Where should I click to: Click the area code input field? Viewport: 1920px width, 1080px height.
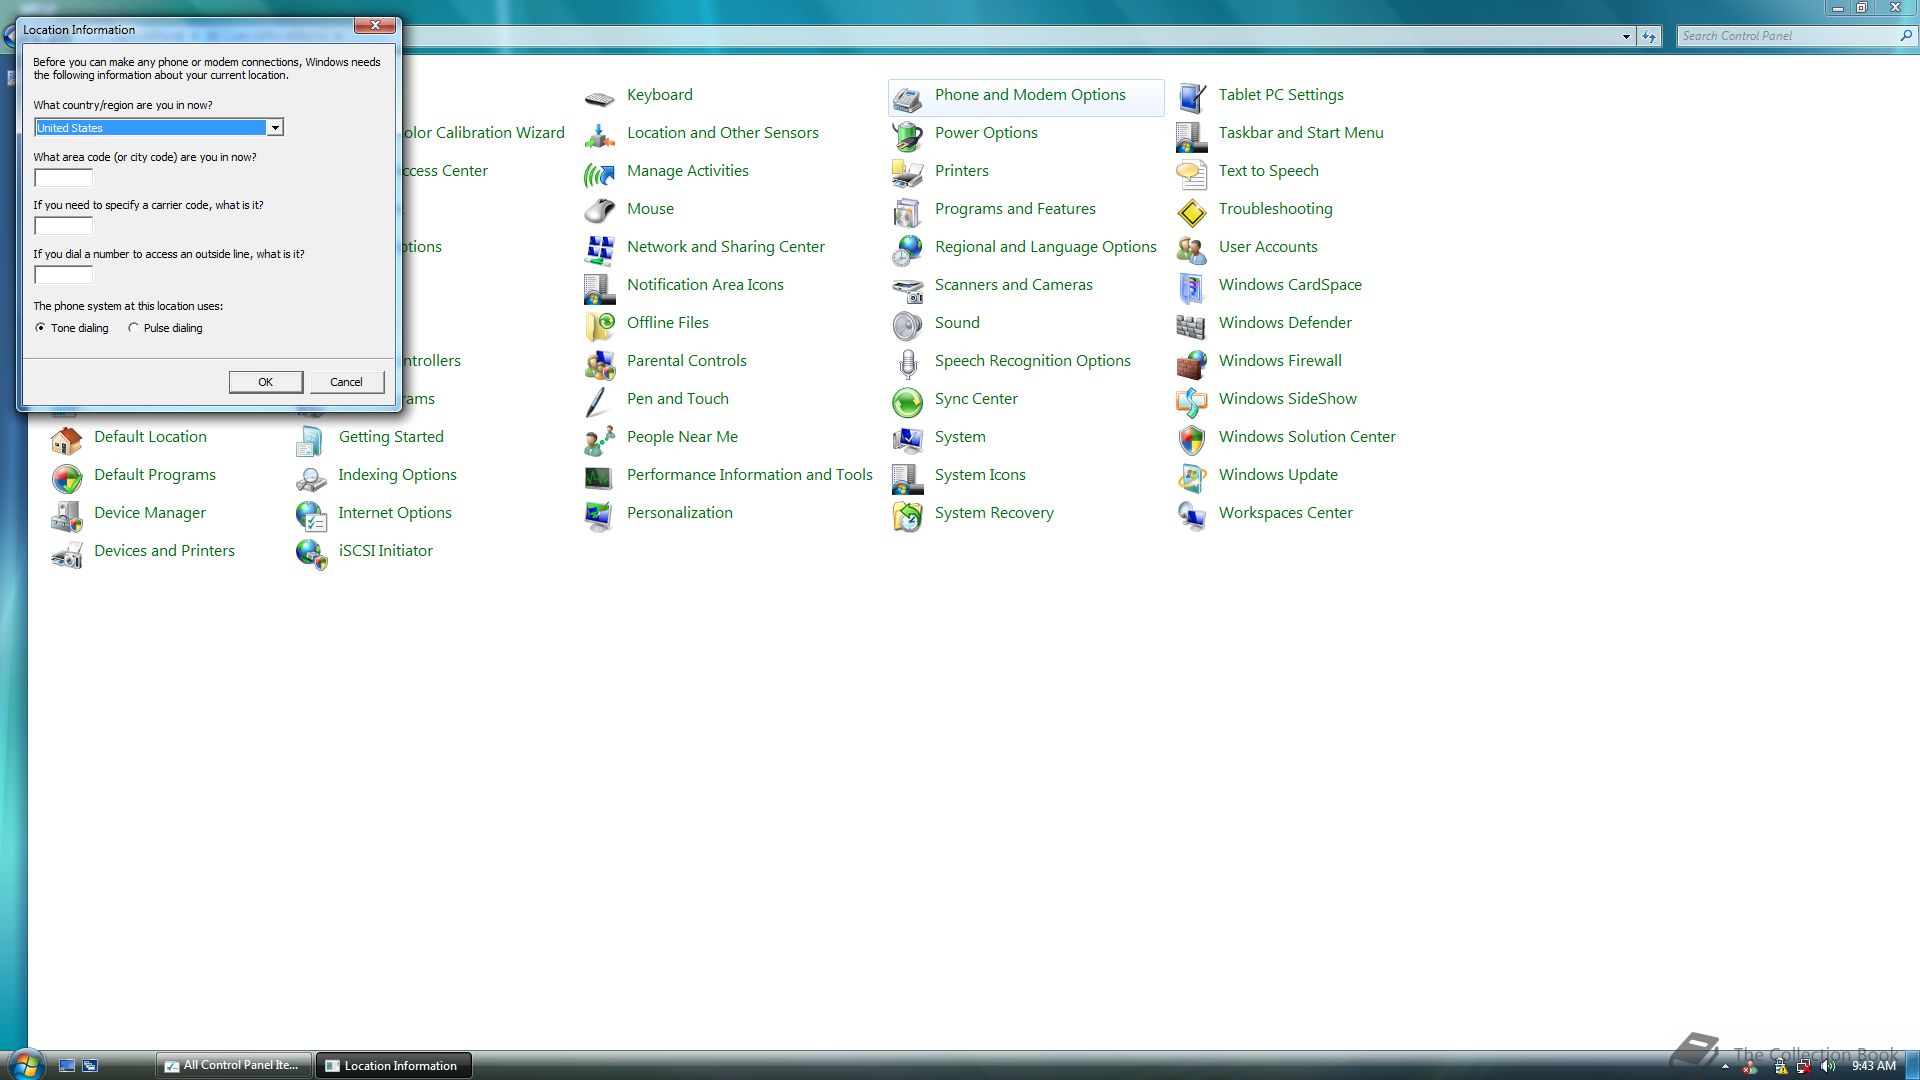63,178
